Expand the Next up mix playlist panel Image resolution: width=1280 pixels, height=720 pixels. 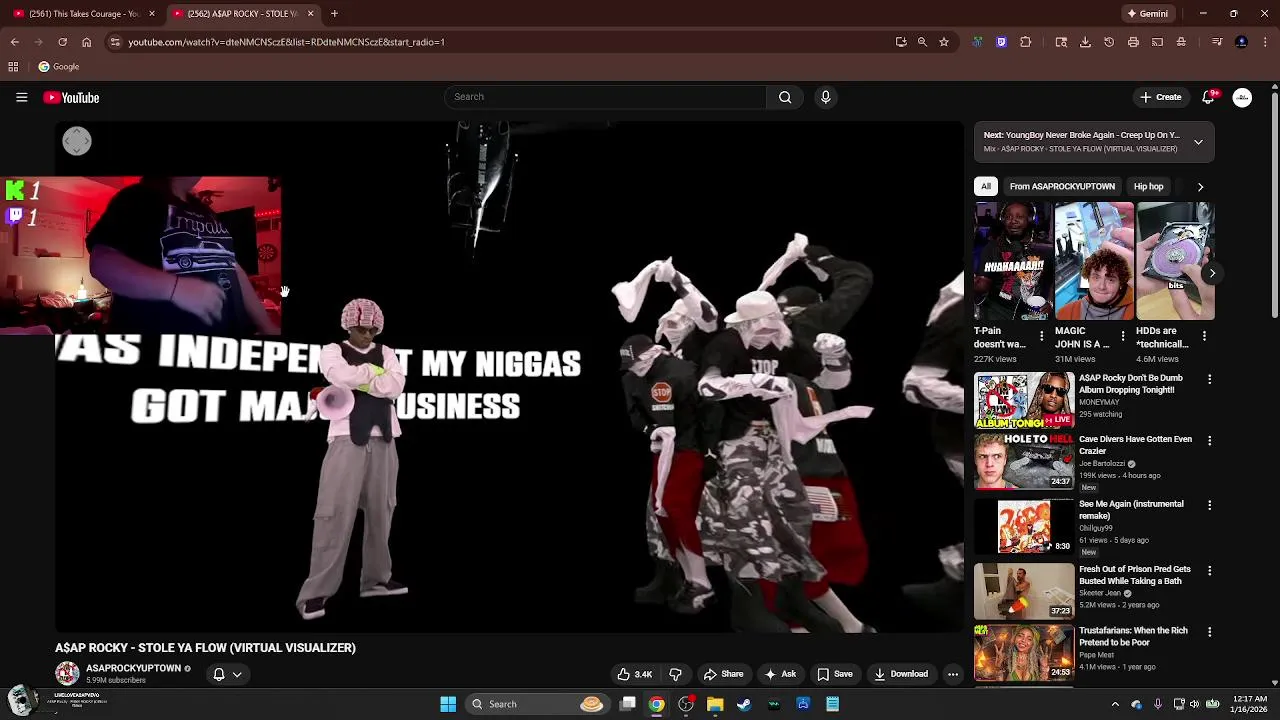(1198, 142)
